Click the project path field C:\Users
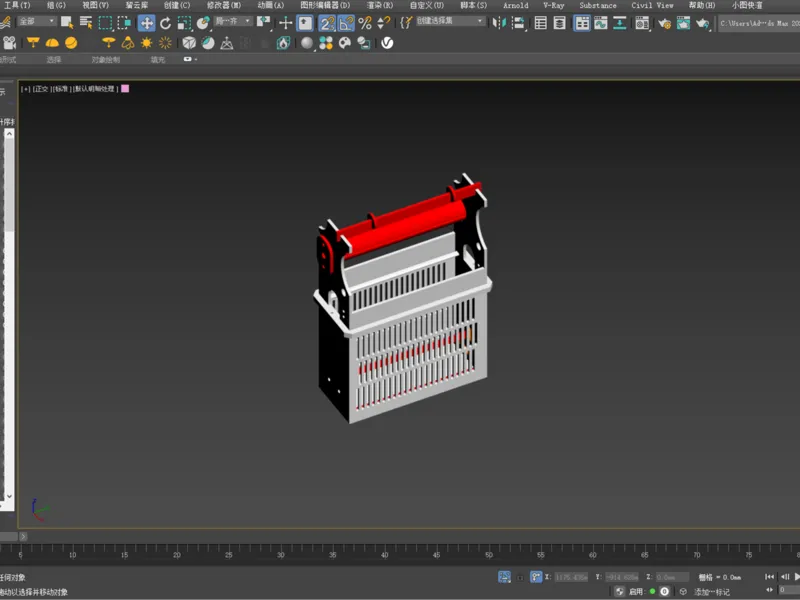Image resolution: width=800 pixels, height=600 pixels. pos(759,23)
